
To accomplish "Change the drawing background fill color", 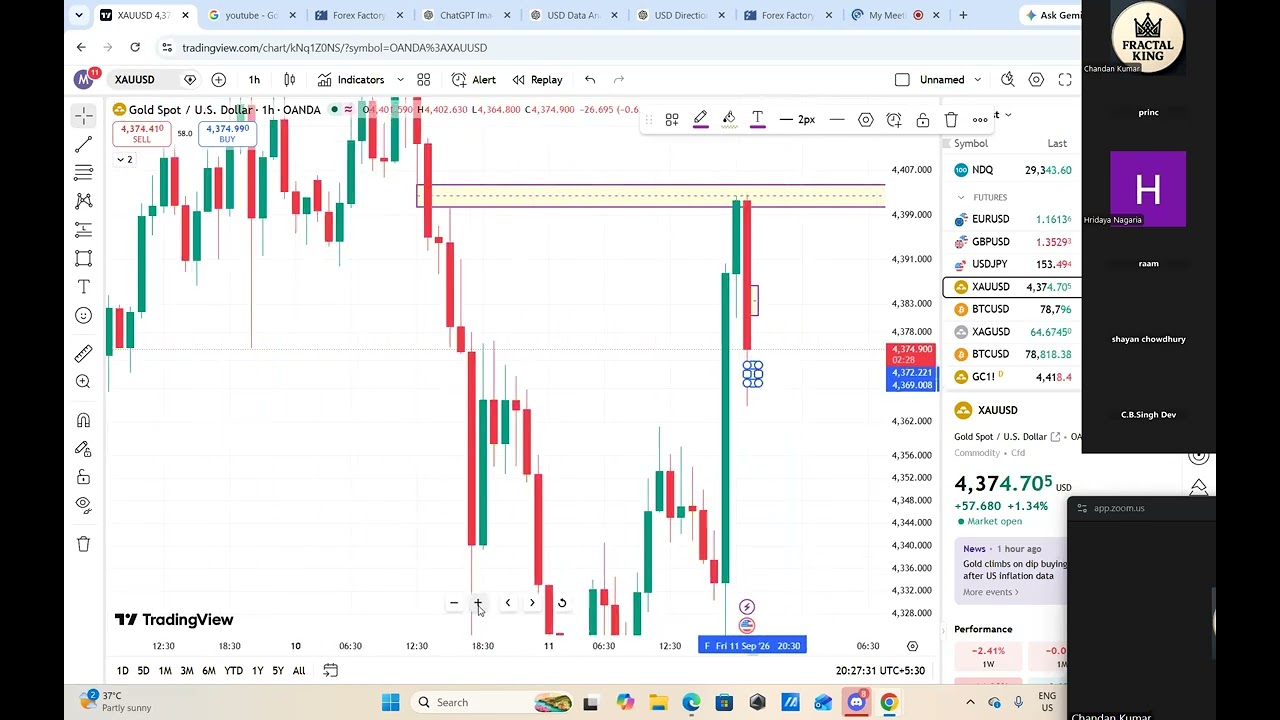I will pos(729,120).
